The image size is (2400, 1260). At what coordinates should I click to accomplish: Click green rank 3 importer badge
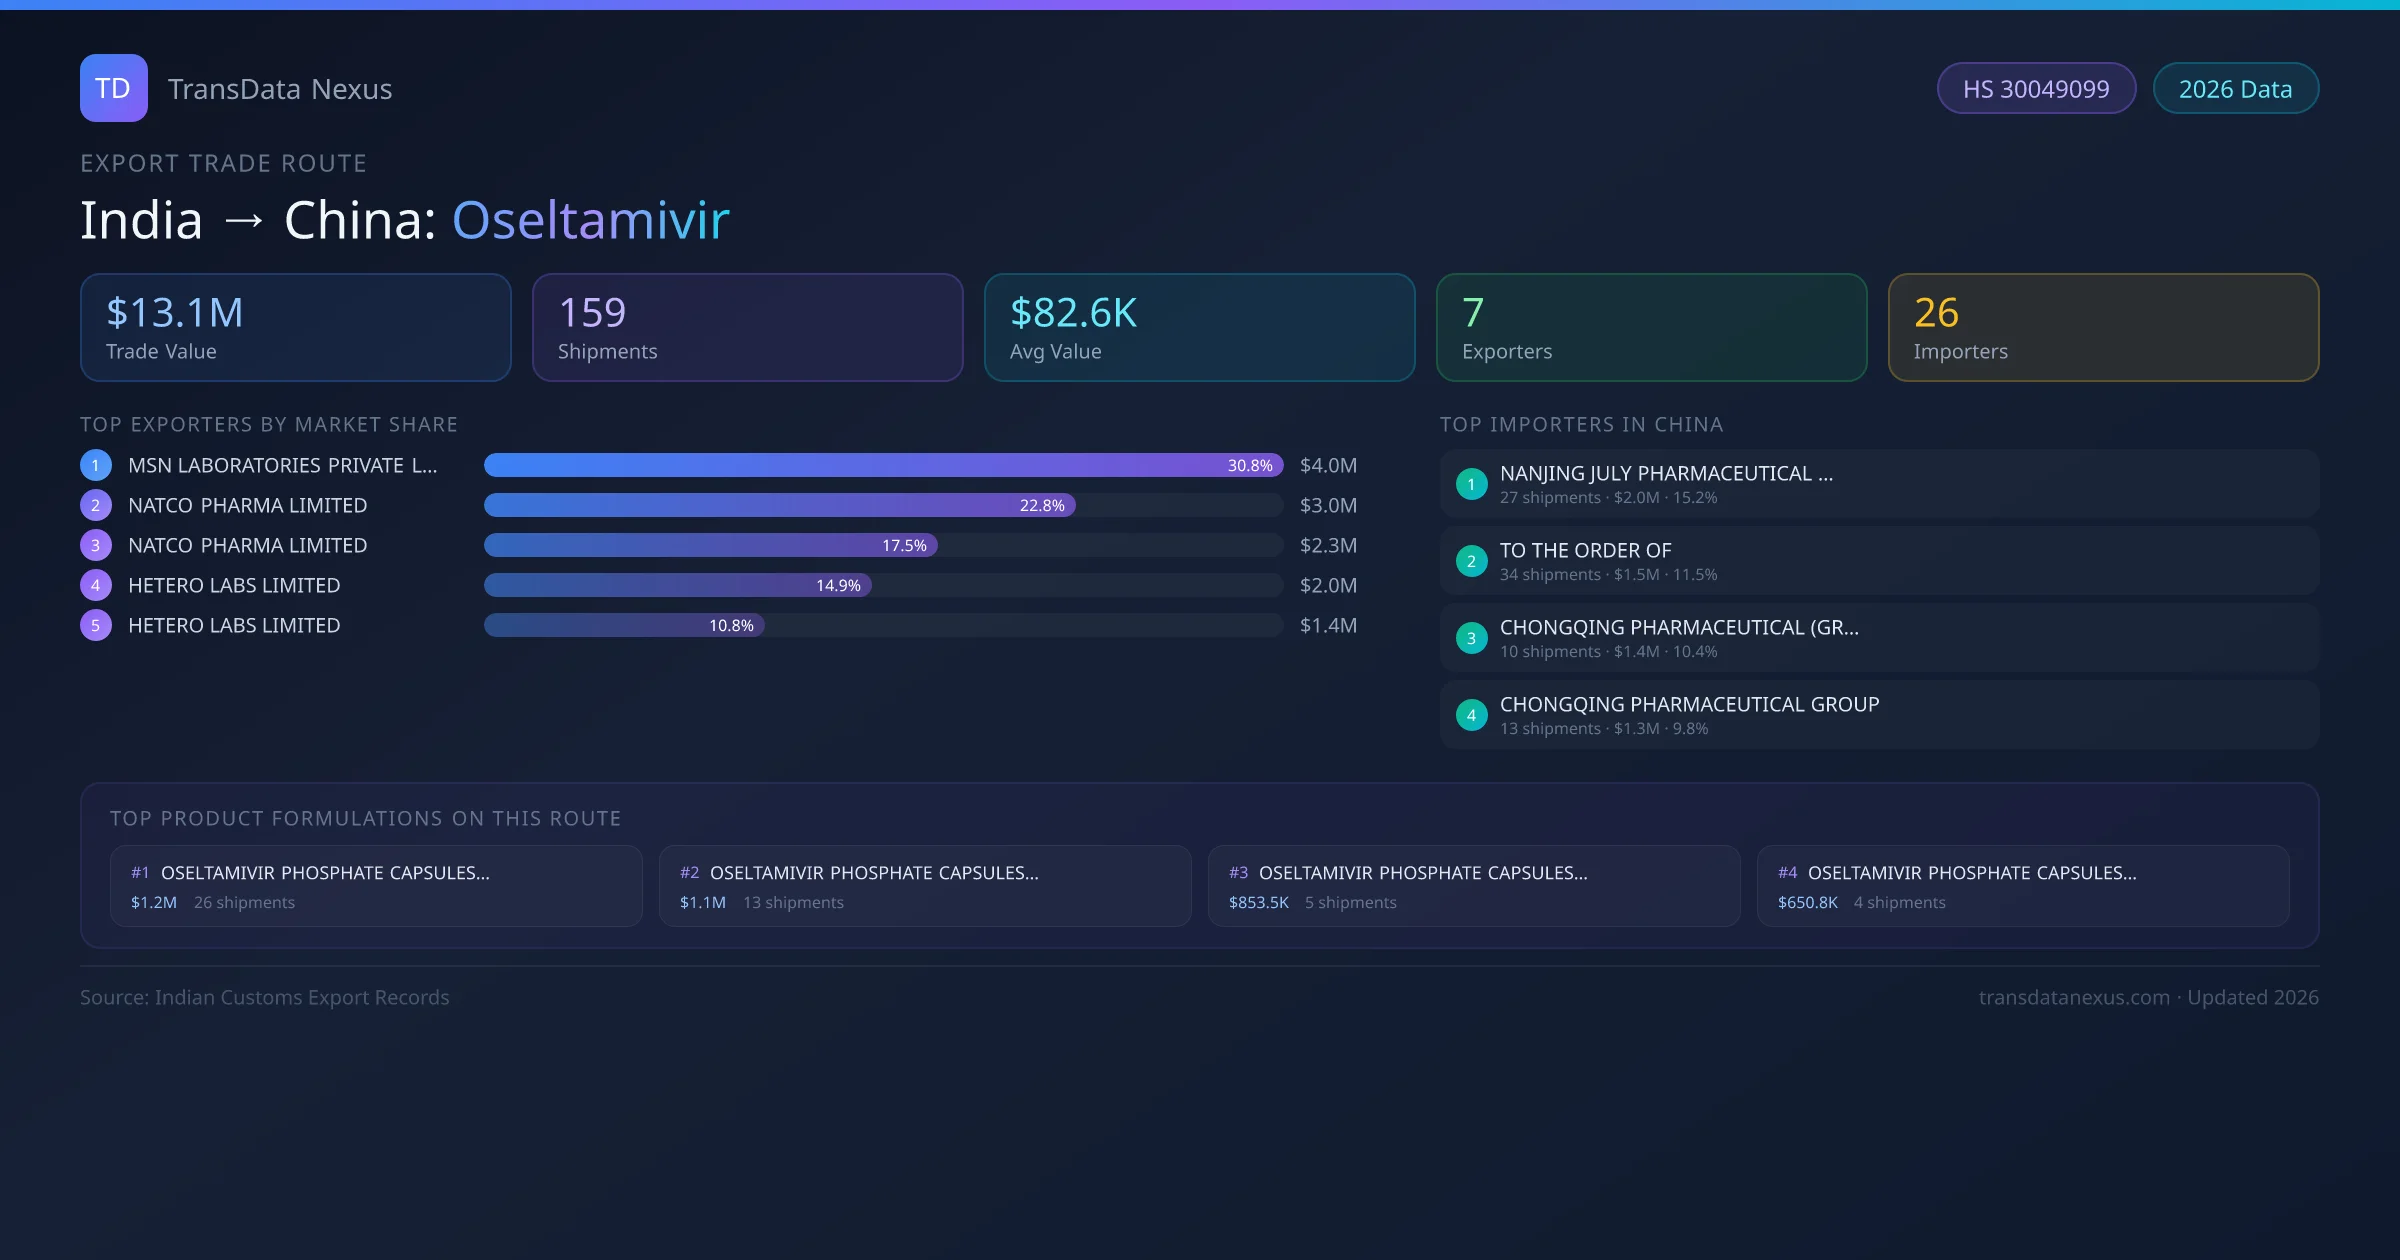click(x=1471, y=638)
